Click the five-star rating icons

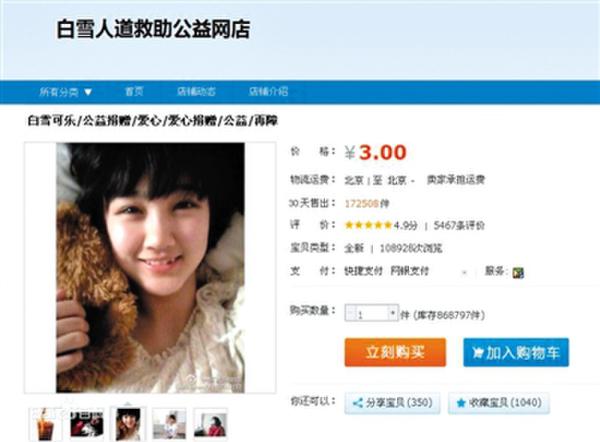(x=368, y=225)
